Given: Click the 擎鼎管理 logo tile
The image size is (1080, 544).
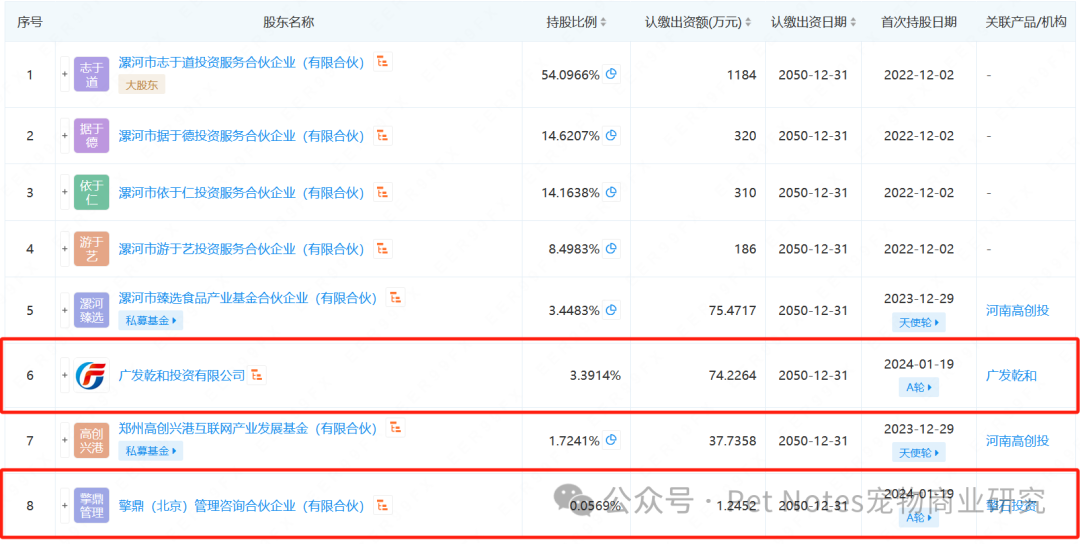Looking at the screenshot, I should [x=91, y=505].
